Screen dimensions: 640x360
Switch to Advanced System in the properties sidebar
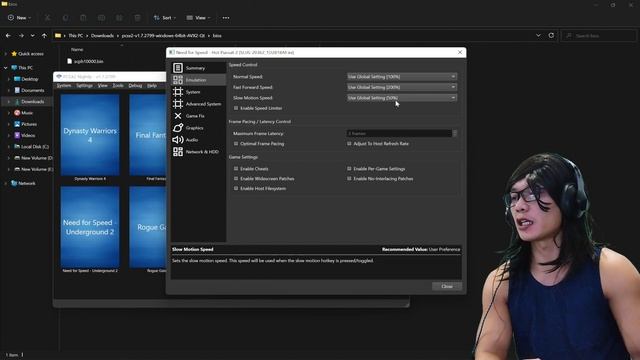pyautogui.click(x=198, y=104)
